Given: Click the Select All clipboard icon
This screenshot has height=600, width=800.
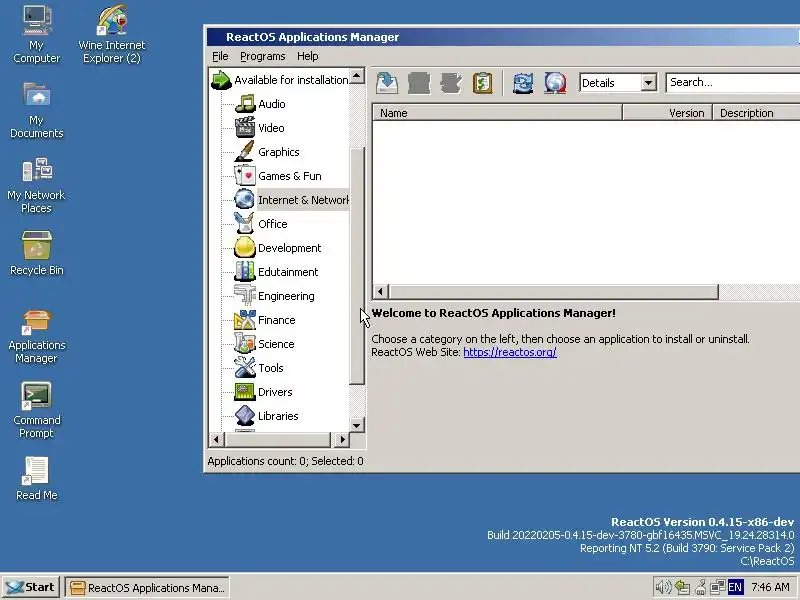Looking at the screenshot, I should 482,83.
